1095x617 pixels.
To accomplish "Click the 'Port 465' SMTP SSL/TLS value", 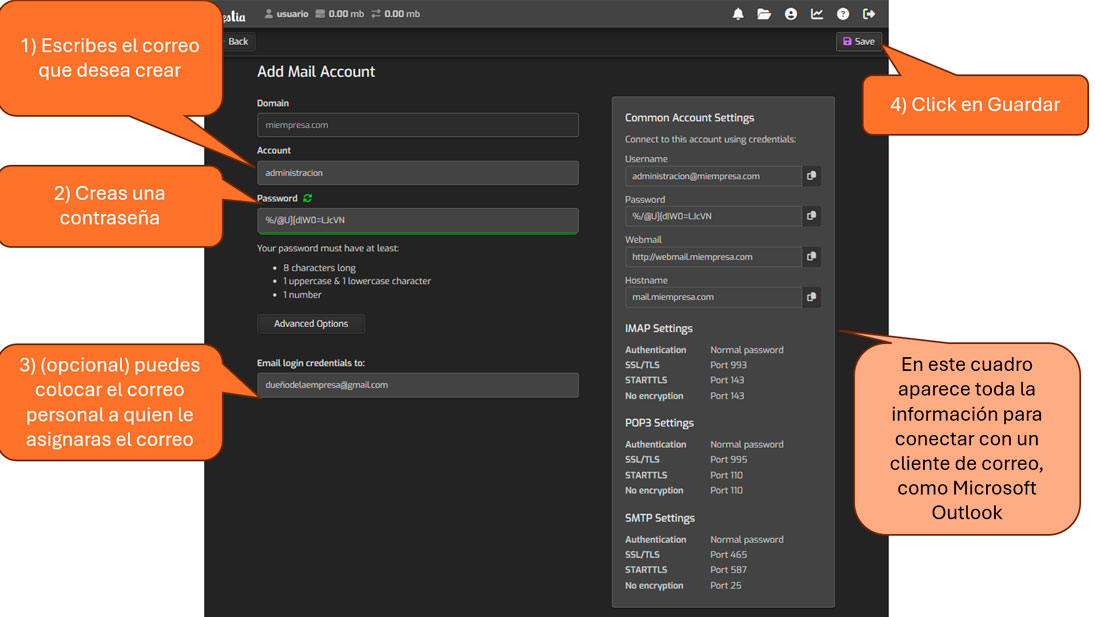I will tap(728, 555).
